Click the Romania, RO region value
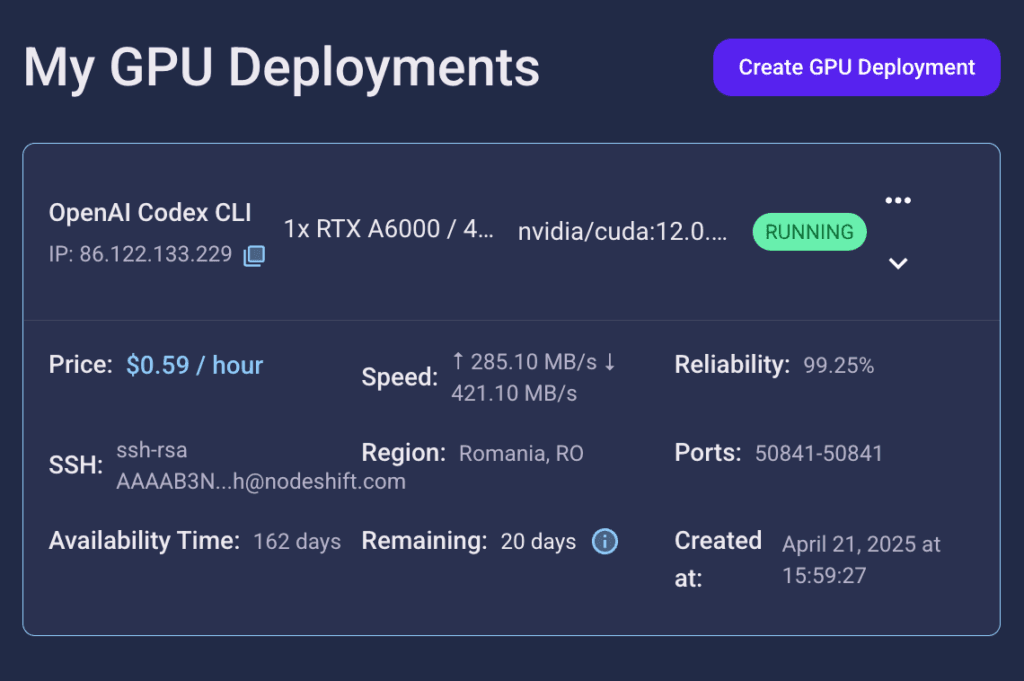The width and height of the screenshot is (1024, 681). pyautogui.click(x=521, y=453)
